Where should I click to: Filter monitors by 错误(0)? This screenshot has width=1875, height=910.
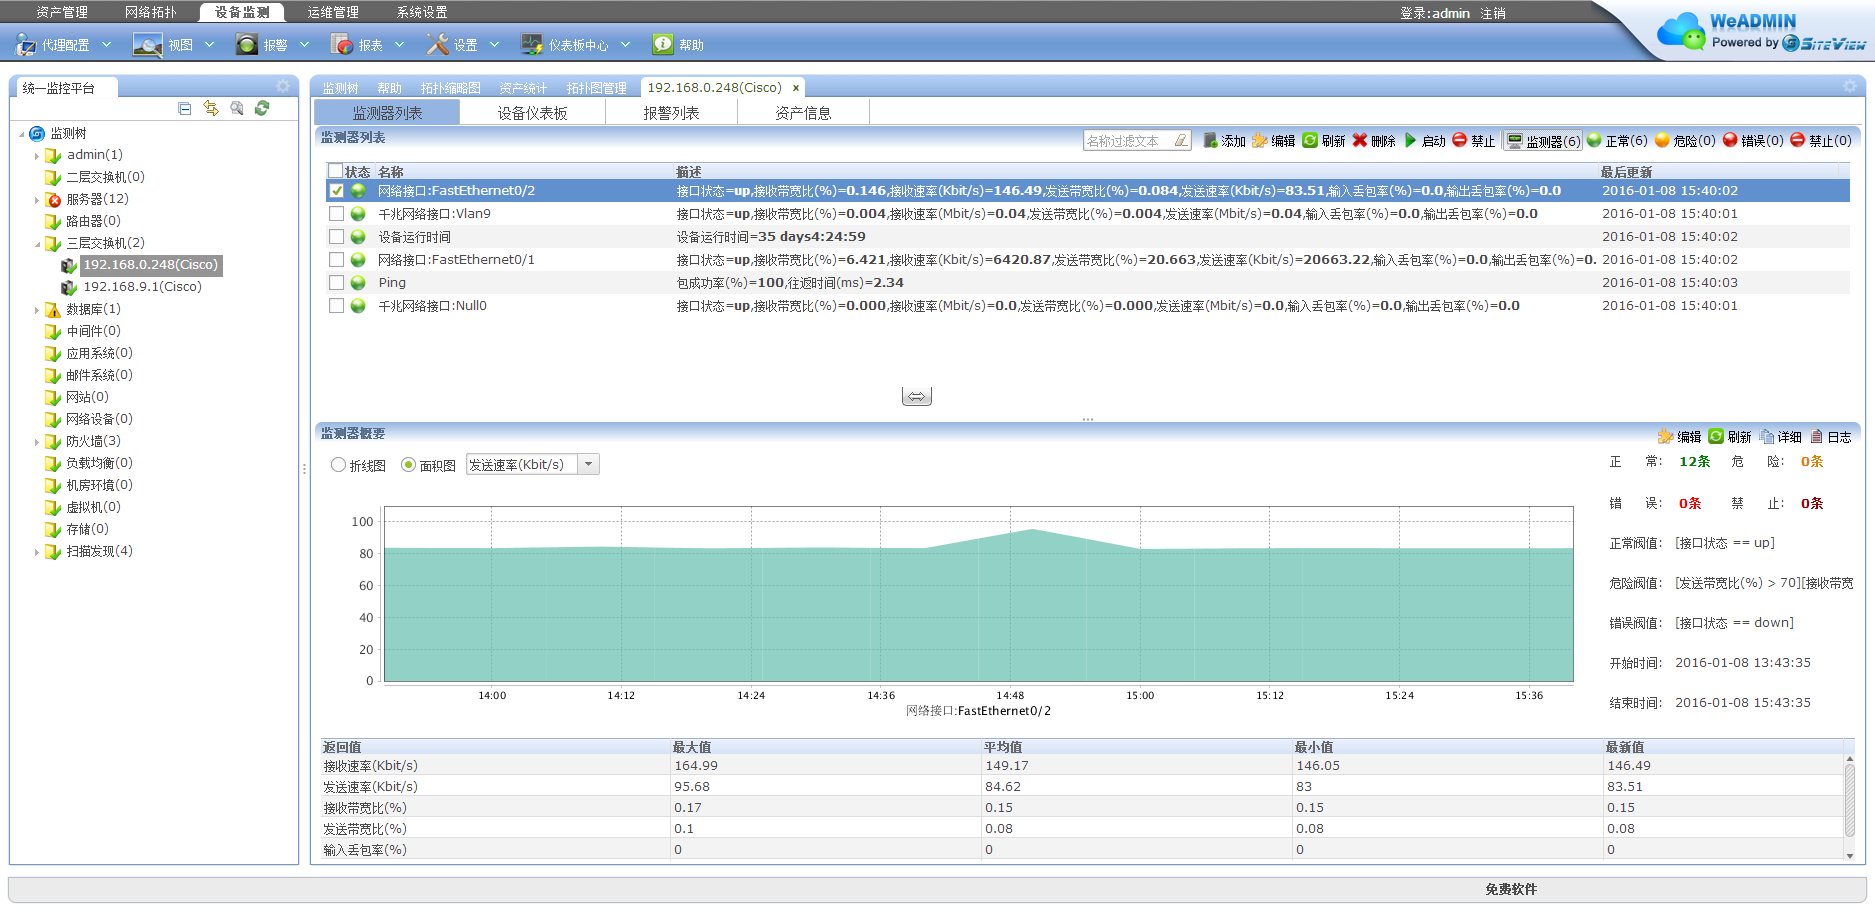(x=1753, y=140)
